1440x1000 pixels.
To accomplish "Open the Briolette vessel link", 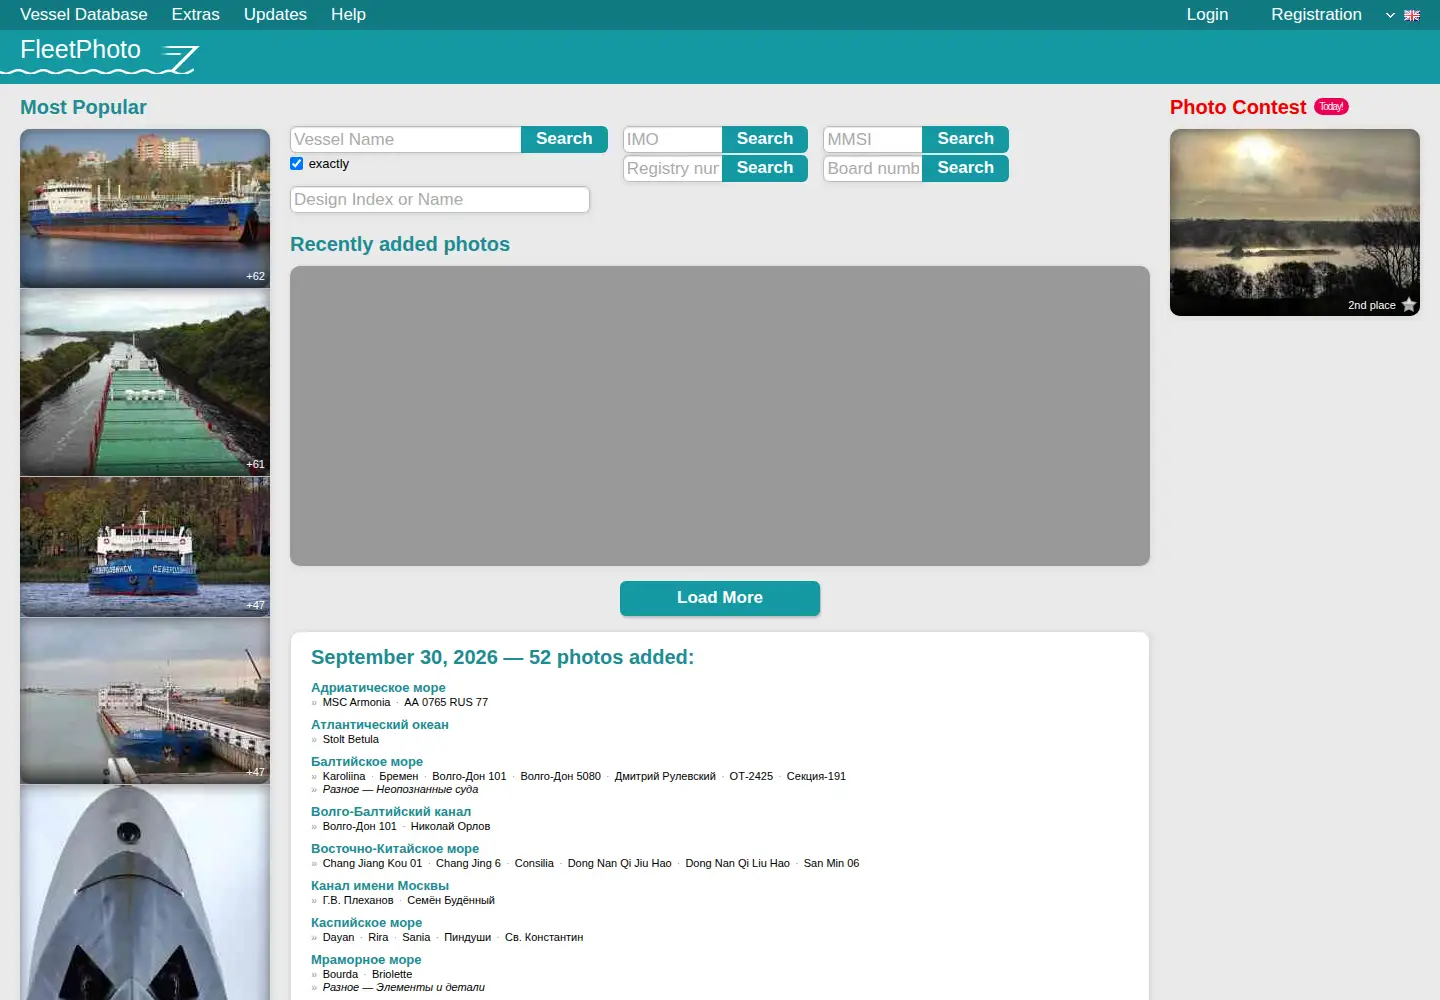I will pos(392,974).
